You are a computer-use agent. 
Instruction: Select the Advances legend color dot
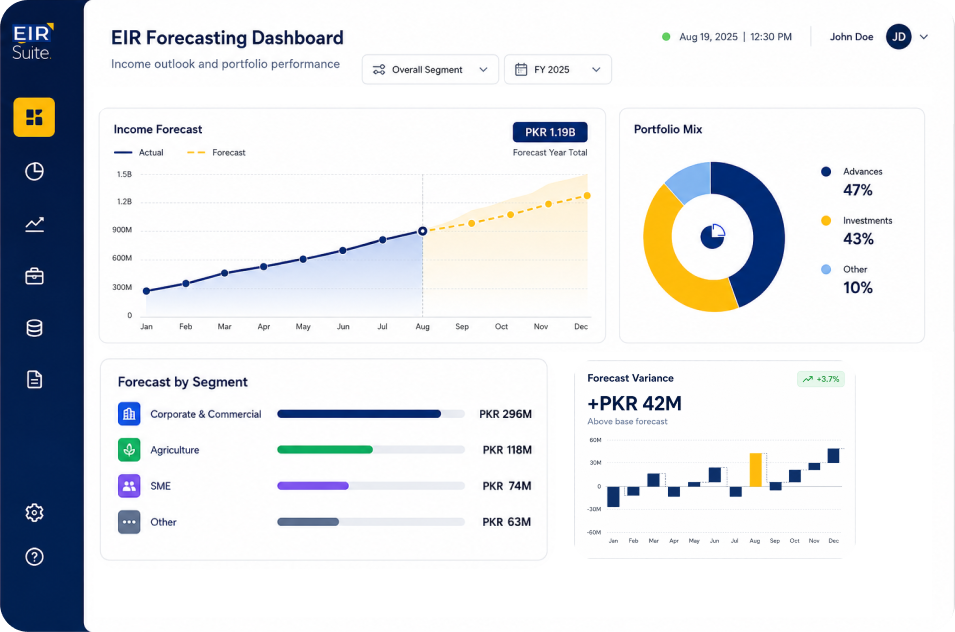click(826, 172)
